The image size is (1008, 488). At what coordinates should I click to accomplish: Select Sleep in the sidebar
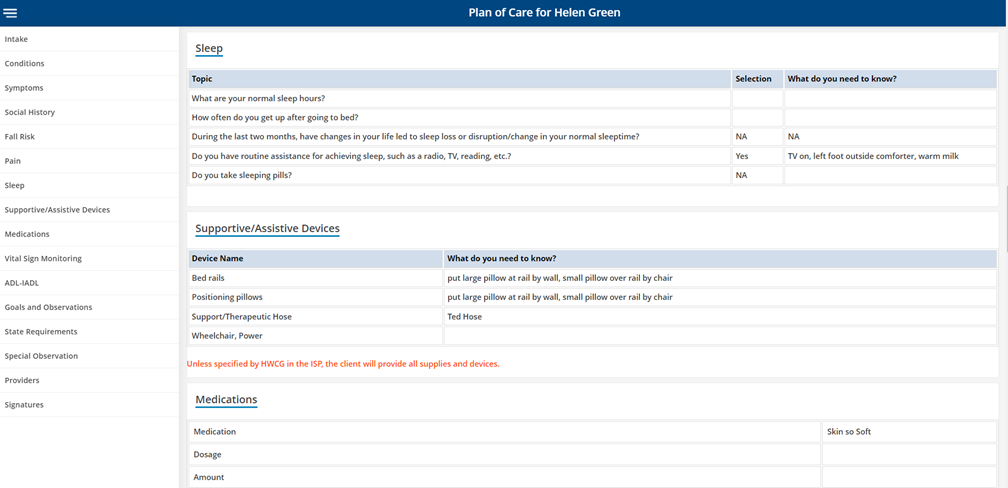coord(15,185)
